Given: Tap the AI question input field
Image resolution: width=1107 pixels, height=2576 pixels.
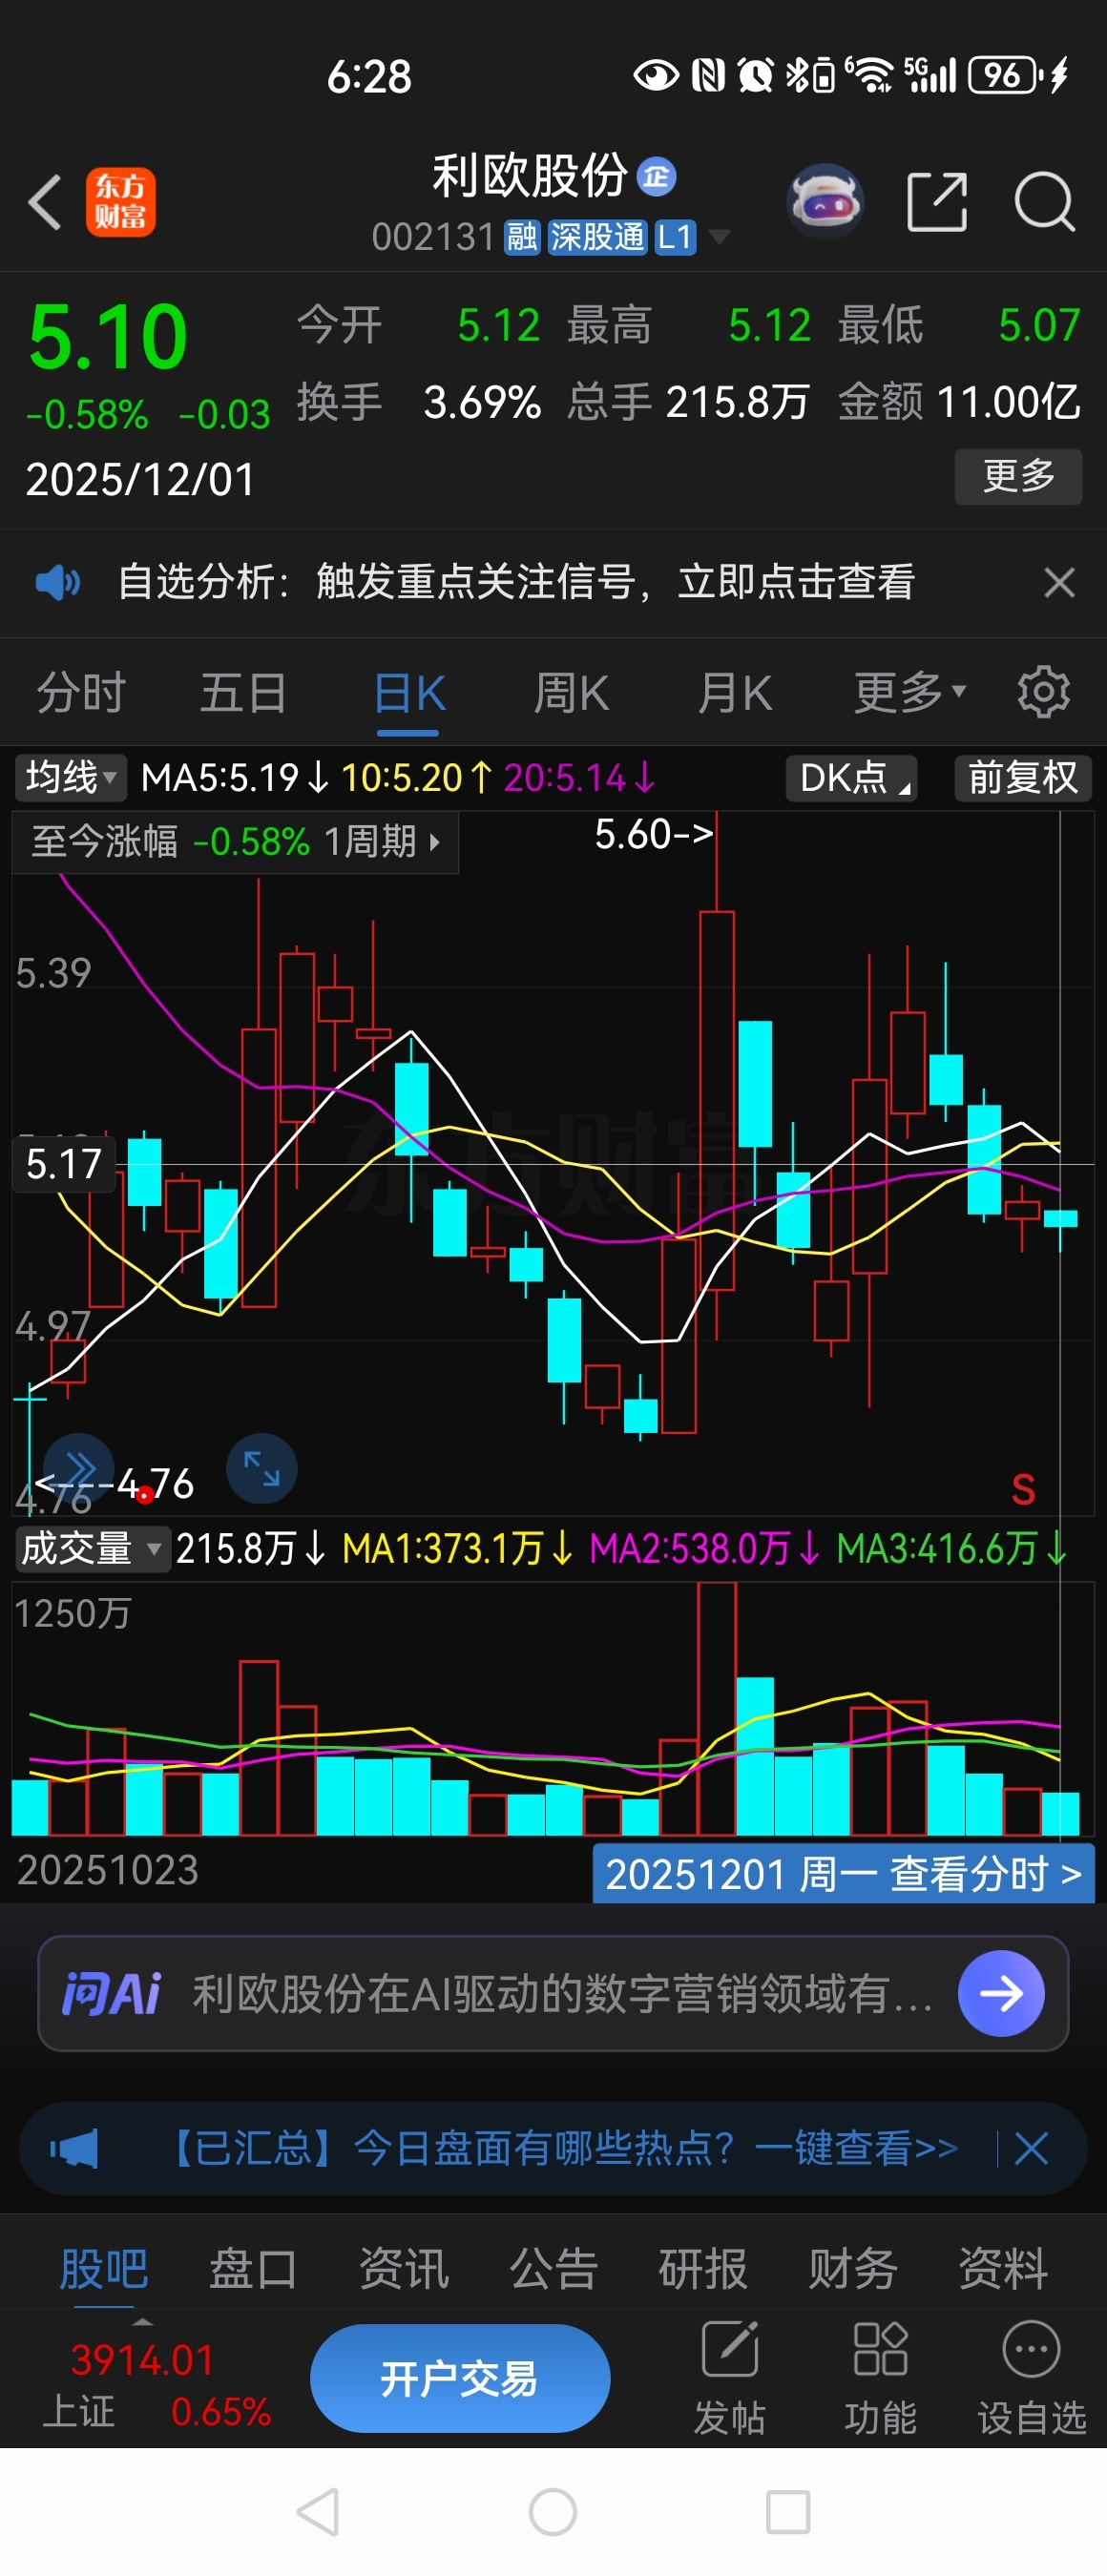Looking at the screenshot, I should click(553, 1994).
